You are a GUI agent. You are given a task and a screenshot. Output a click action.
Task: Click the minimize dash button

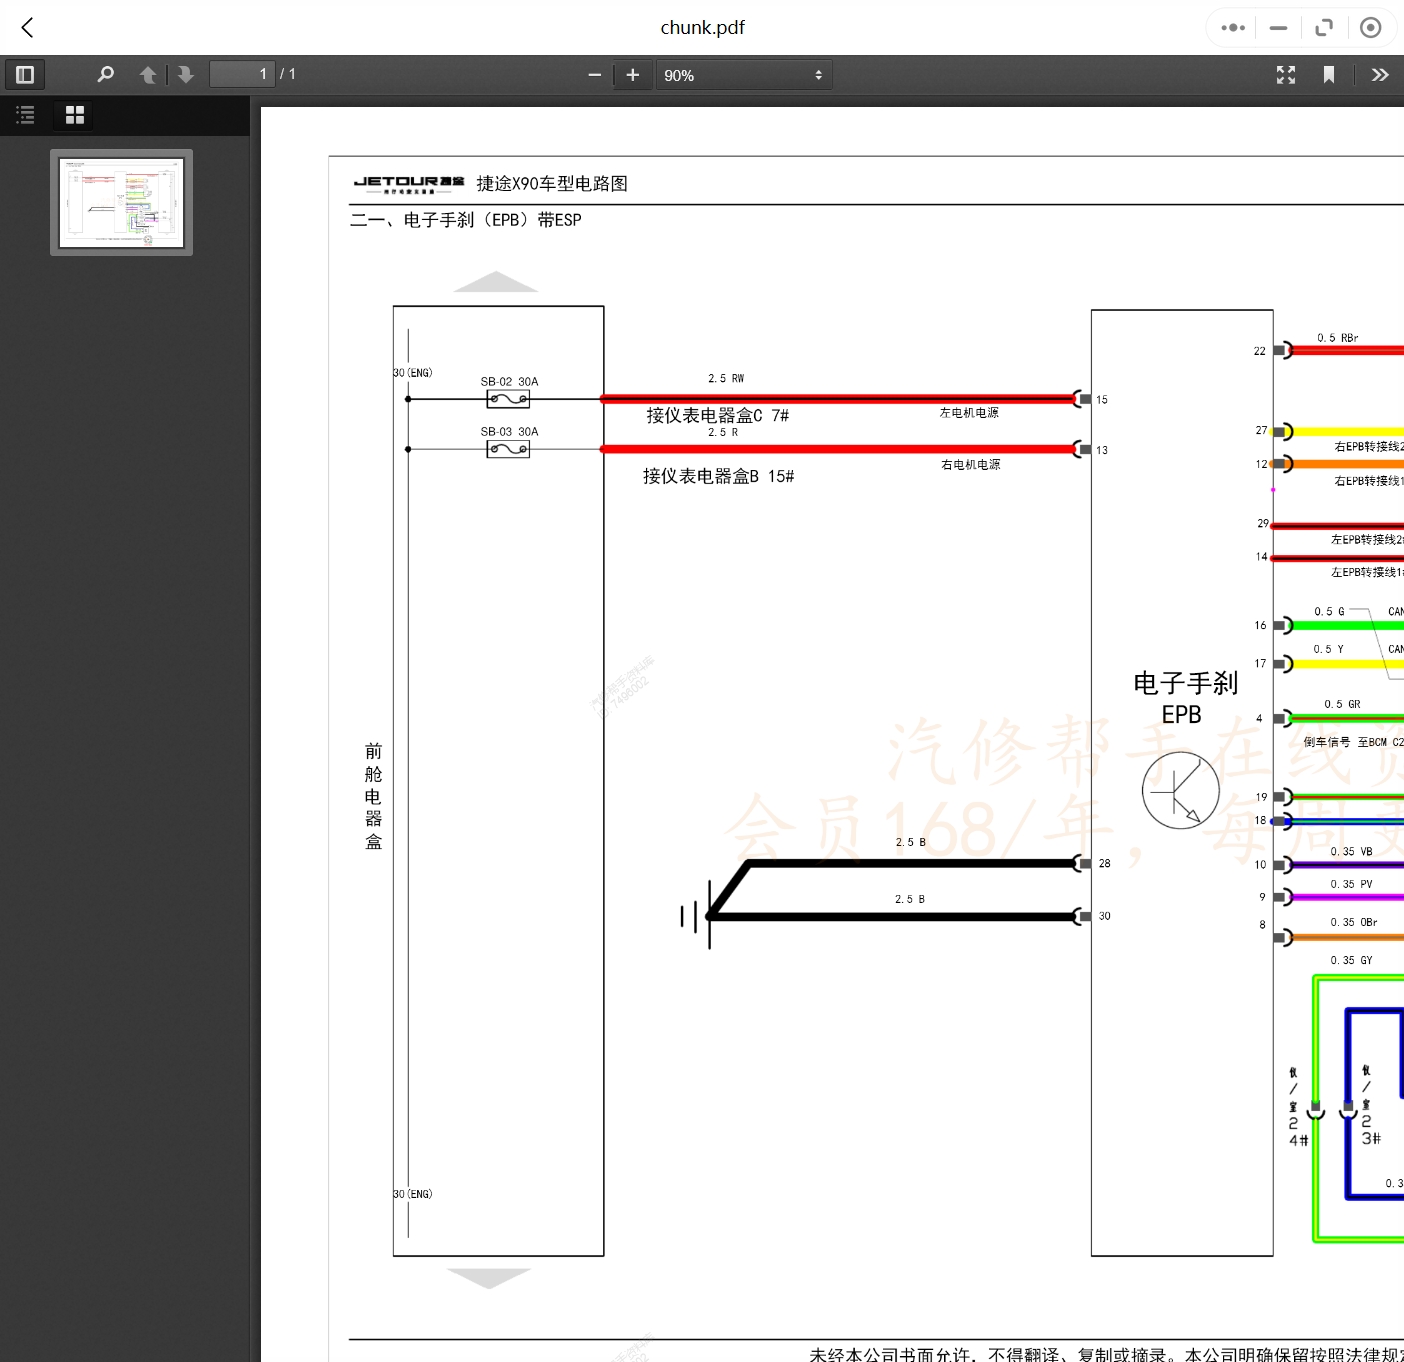click(1278, 28)
